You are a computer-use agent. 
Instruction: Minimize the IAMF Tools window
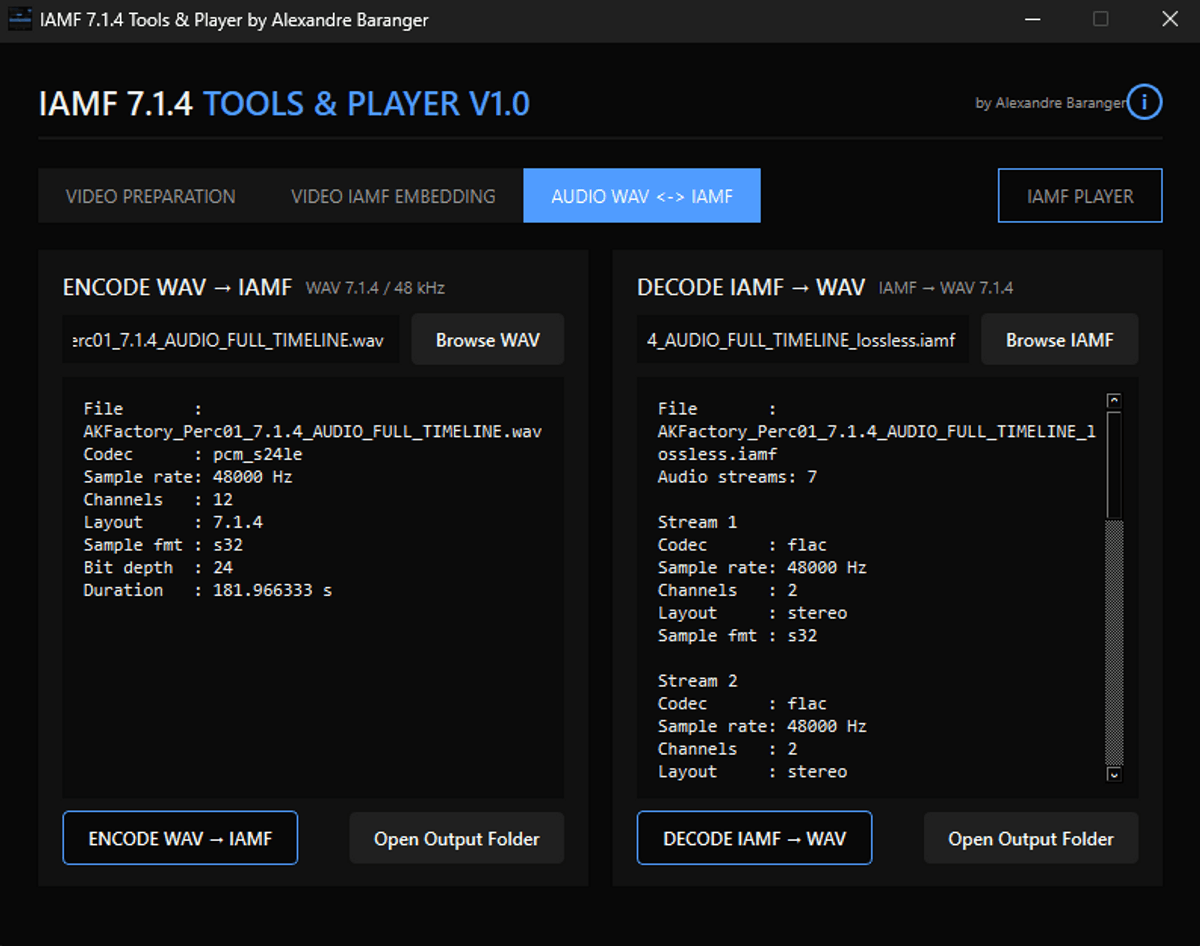click(1031, 19)
